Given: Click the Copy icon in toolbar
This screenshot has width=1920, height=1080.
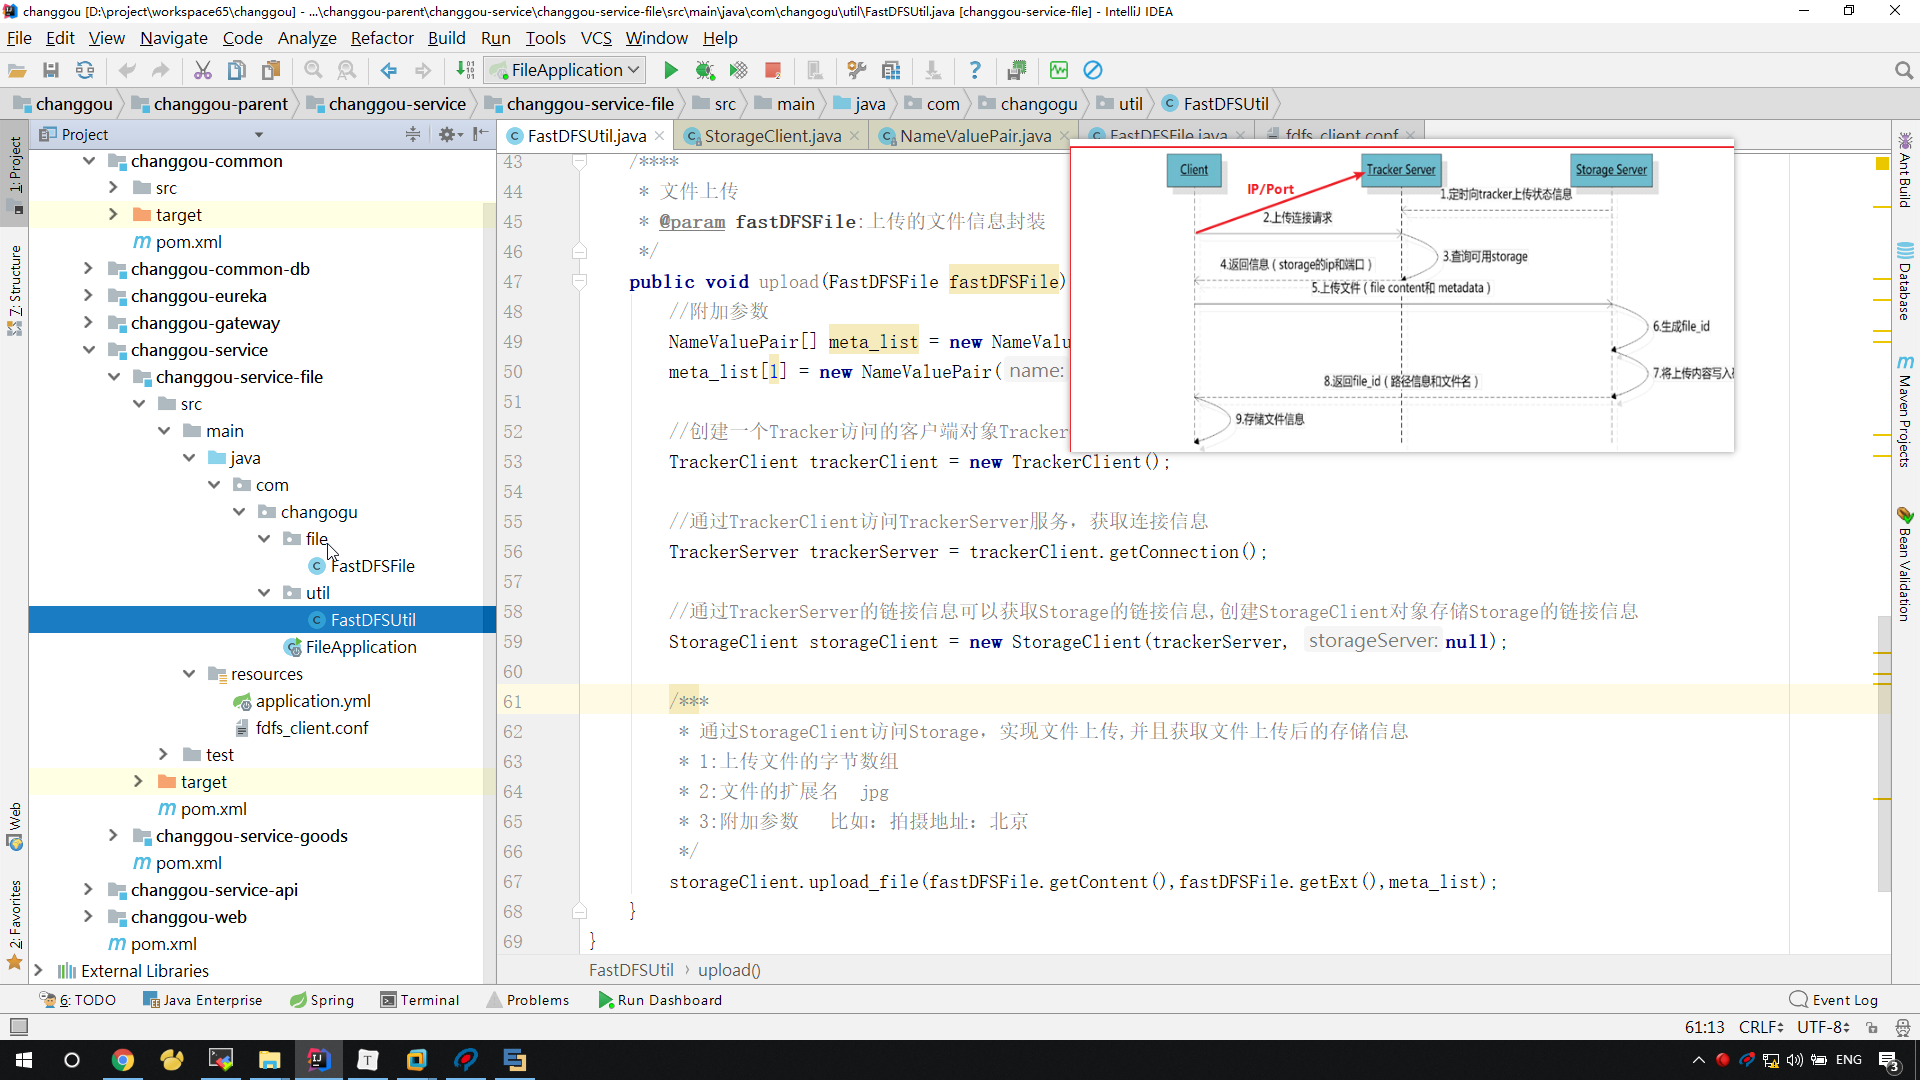Looking at the screenshot, I should click(x=237, y=70).
